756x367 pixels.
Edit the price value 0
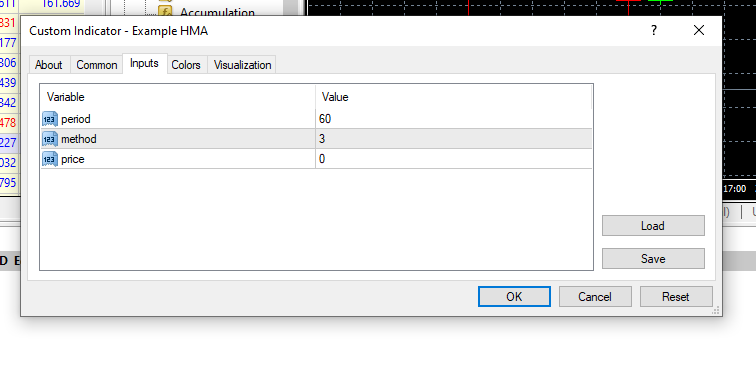click(x=454, y=159)
